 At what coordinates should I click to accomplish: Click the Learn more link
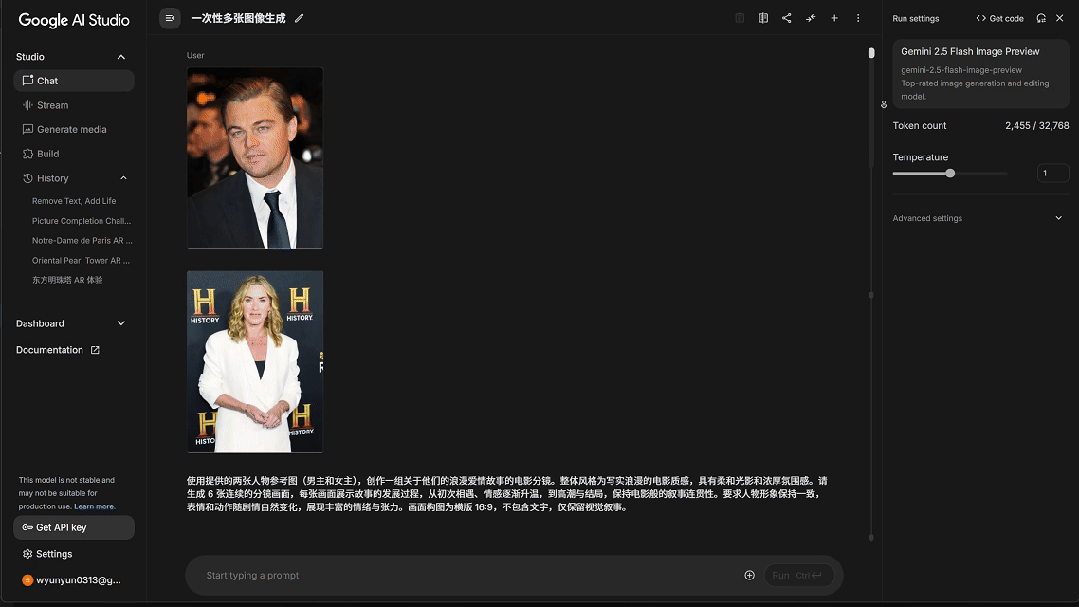point(95,505)
